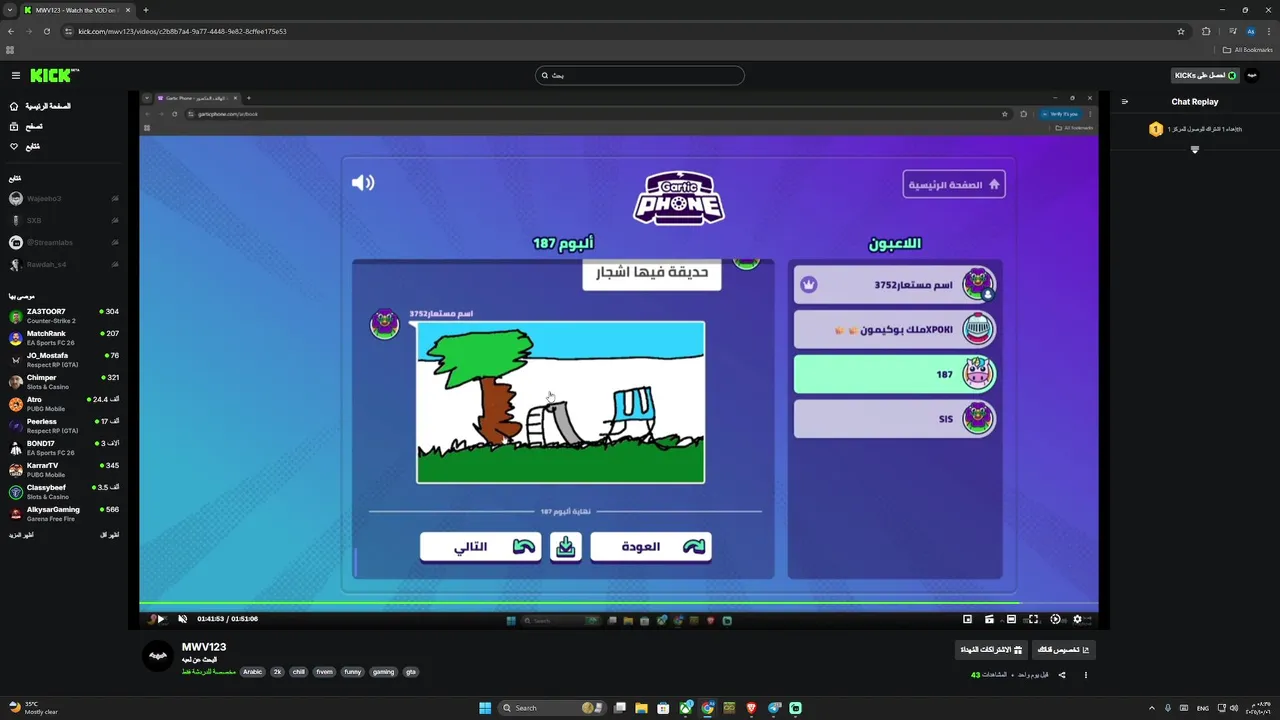Open recommended channel JO_Mostafa
Screen dimensions: 1280x720
point(64,360)
